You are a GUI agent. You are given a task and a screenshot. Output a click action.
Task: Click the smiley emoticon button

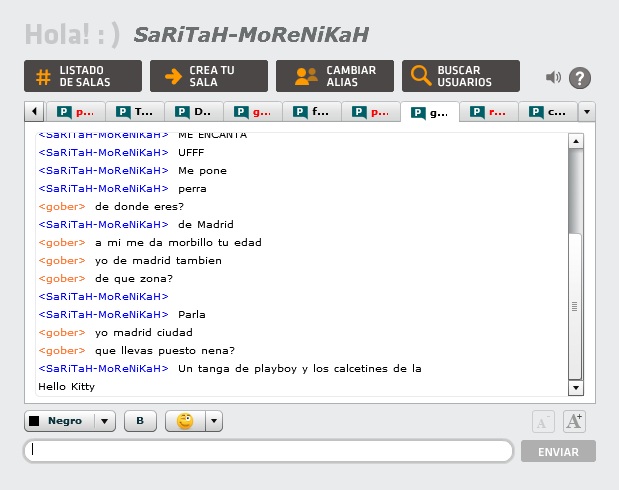185,421
